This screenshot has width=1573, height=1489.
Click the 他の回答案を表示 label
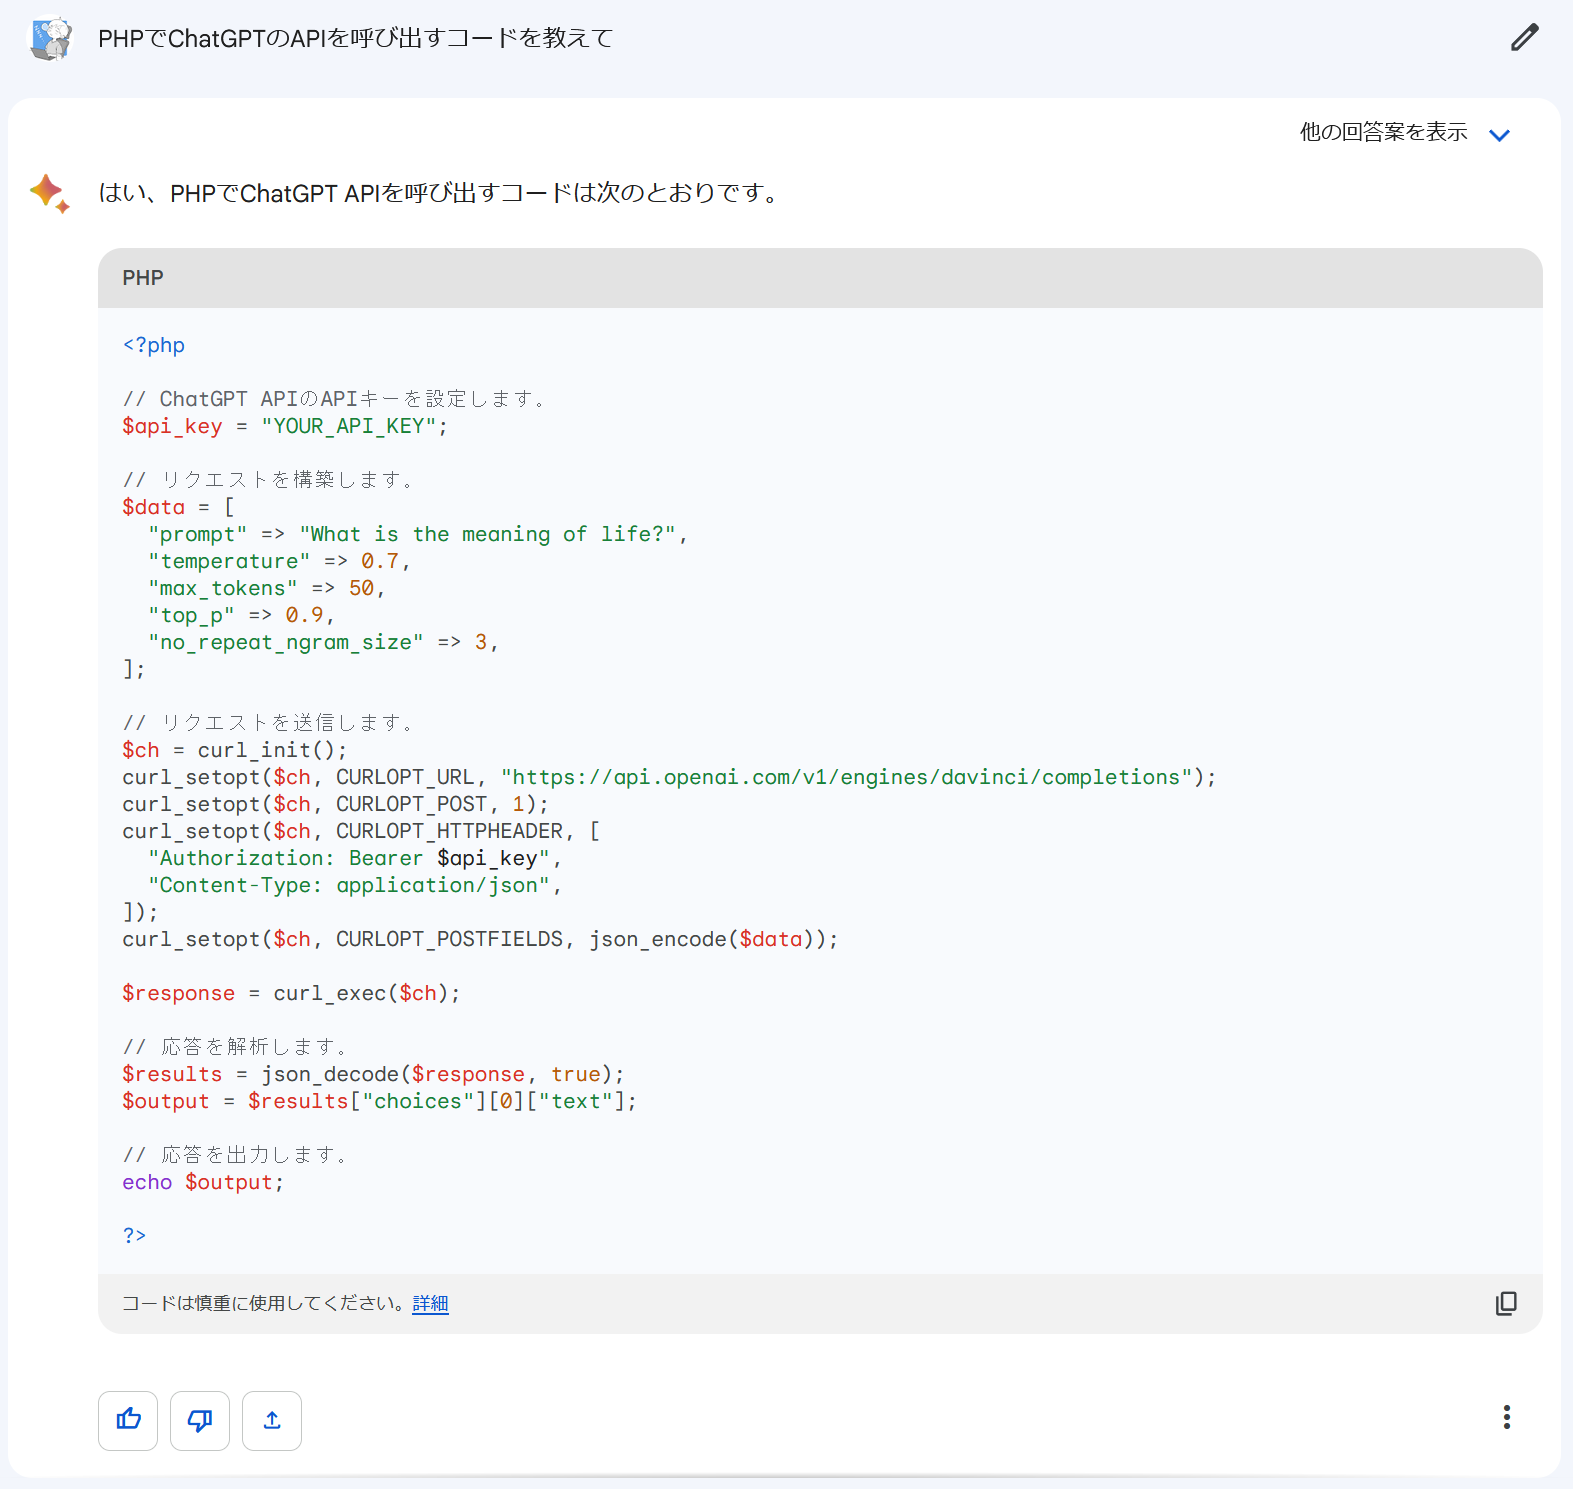(1383, 132)
